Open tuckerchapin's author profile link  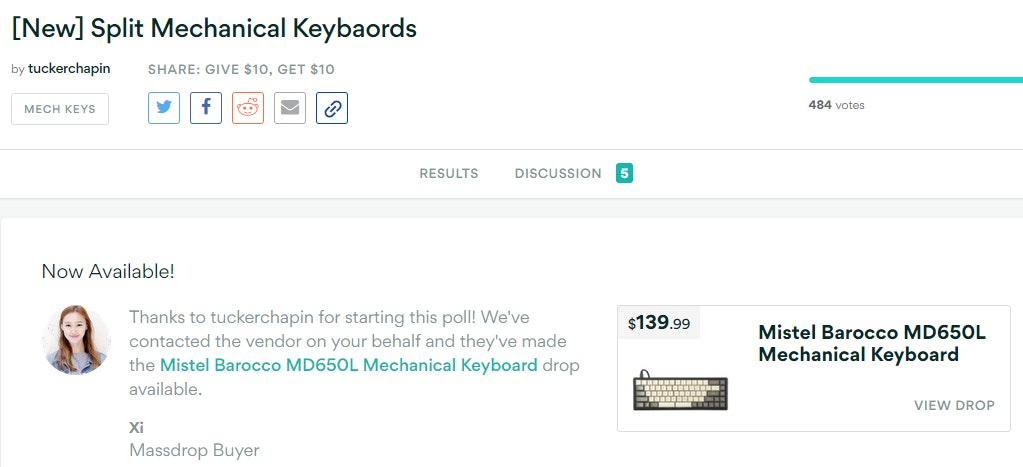[69, 69]
